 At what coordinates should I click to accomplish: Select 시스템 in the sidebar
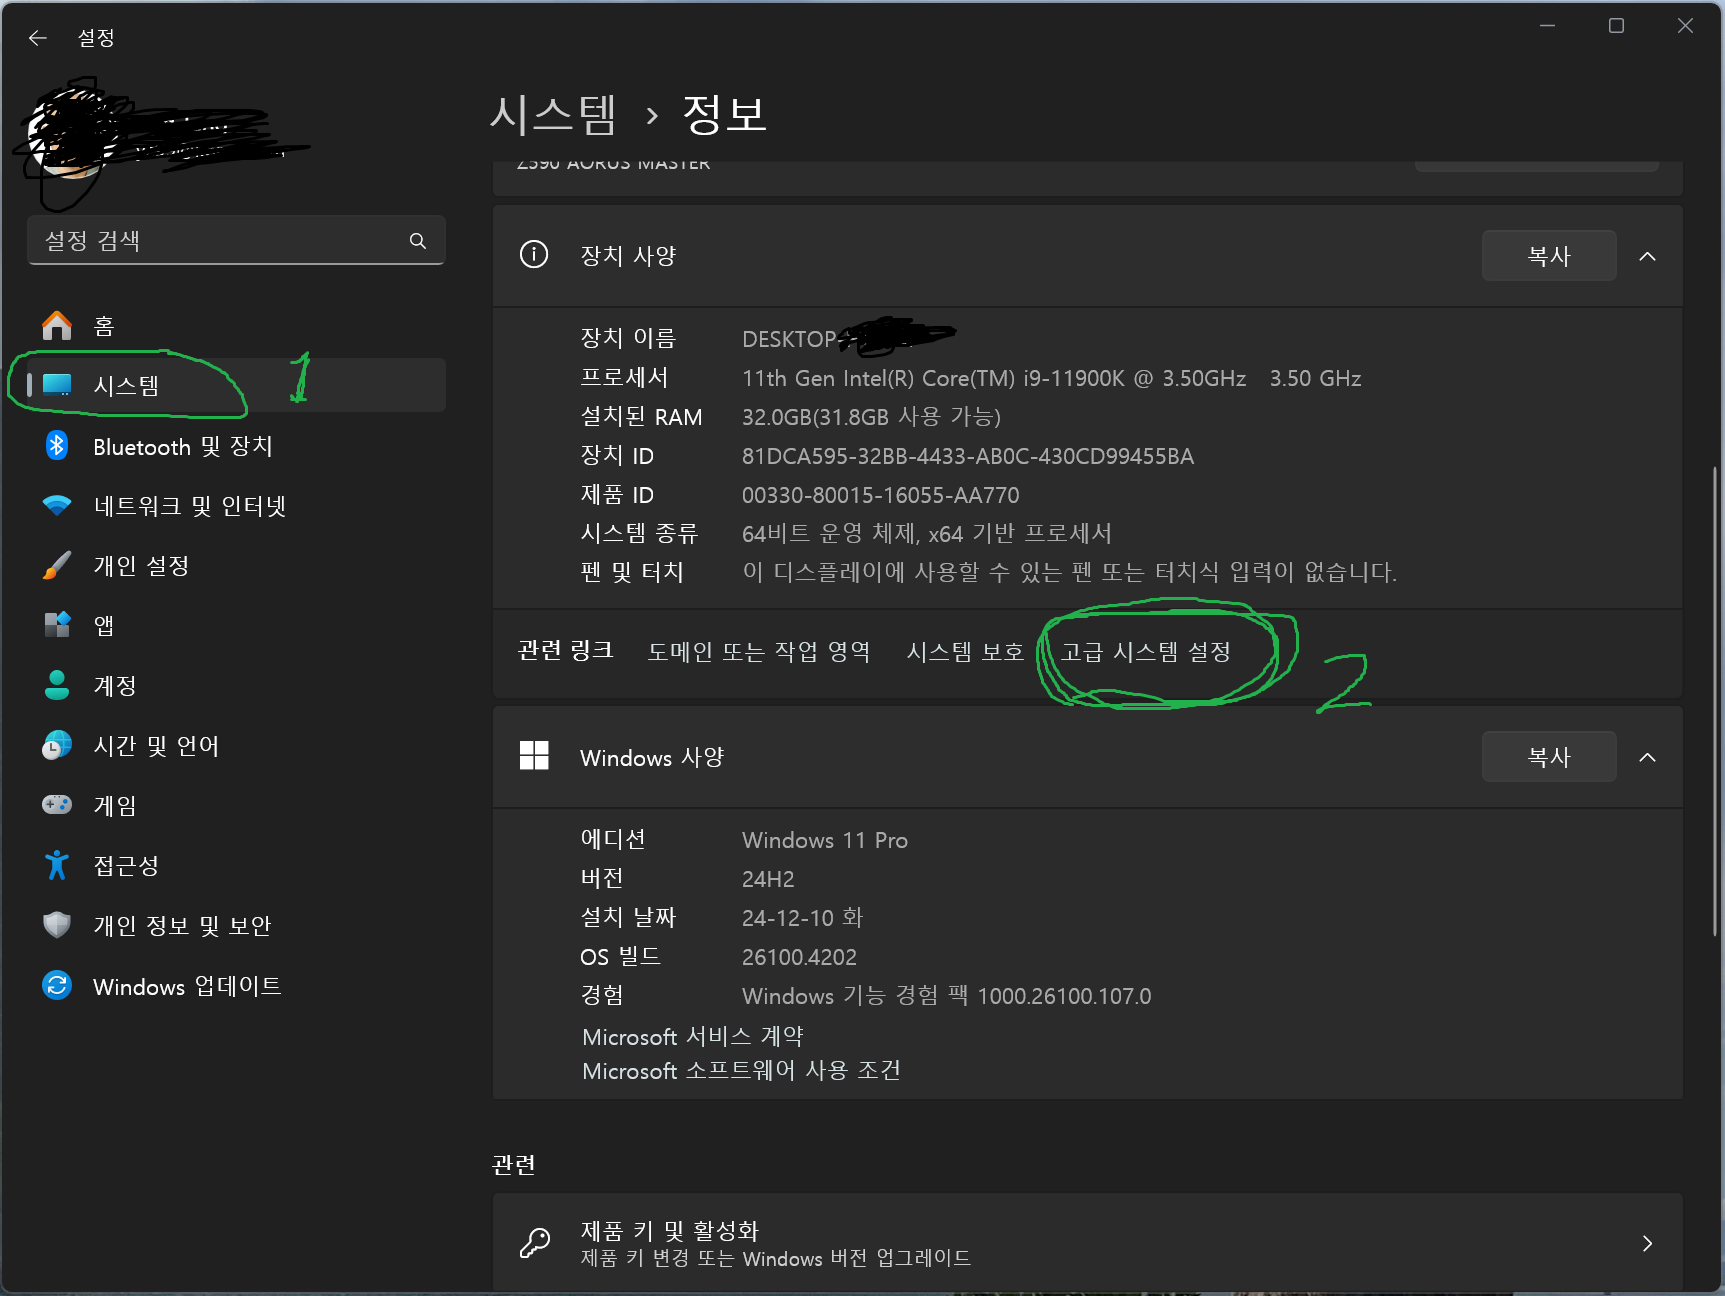236,385
